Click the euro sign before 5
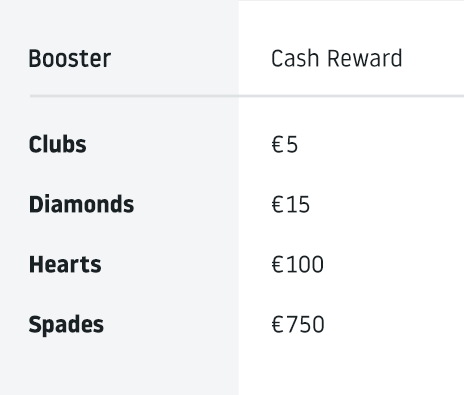Viewport: 464px width, 395px height. click(278, 145)
